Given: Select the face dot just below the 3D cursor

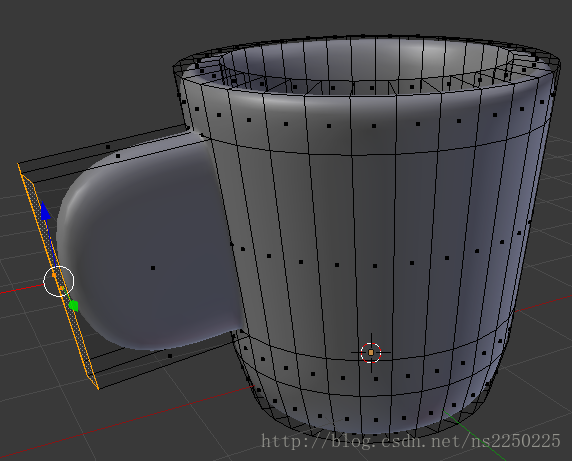Looking at the screenshot, I should [376, 379].
